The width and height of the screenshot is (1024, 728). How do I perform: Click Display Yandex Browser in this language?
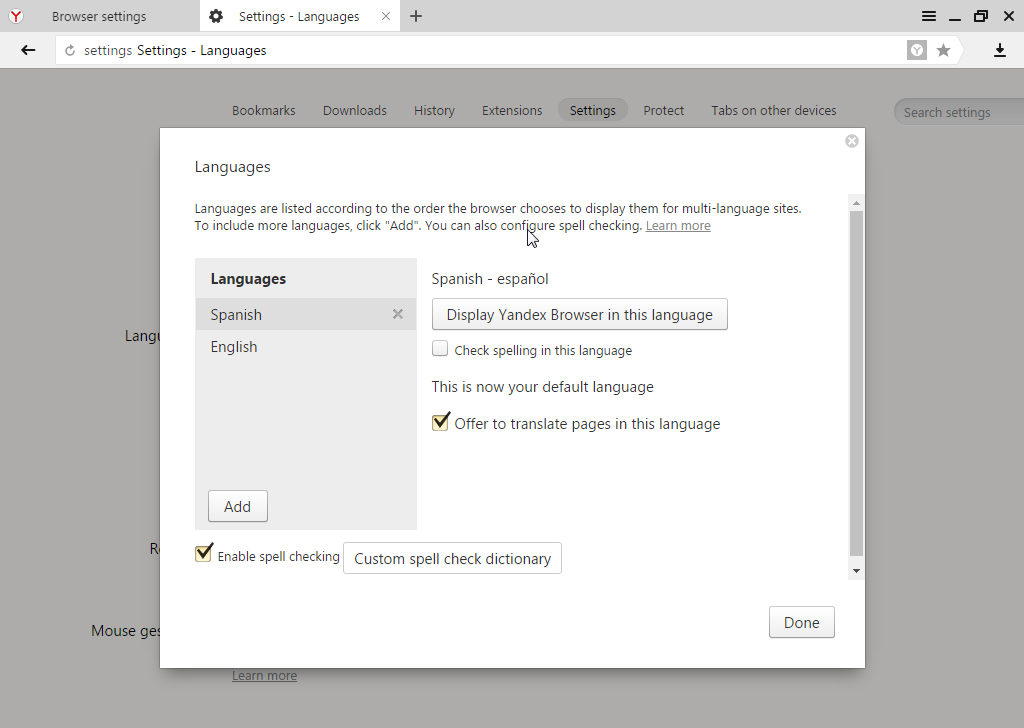tap(580, 315)
